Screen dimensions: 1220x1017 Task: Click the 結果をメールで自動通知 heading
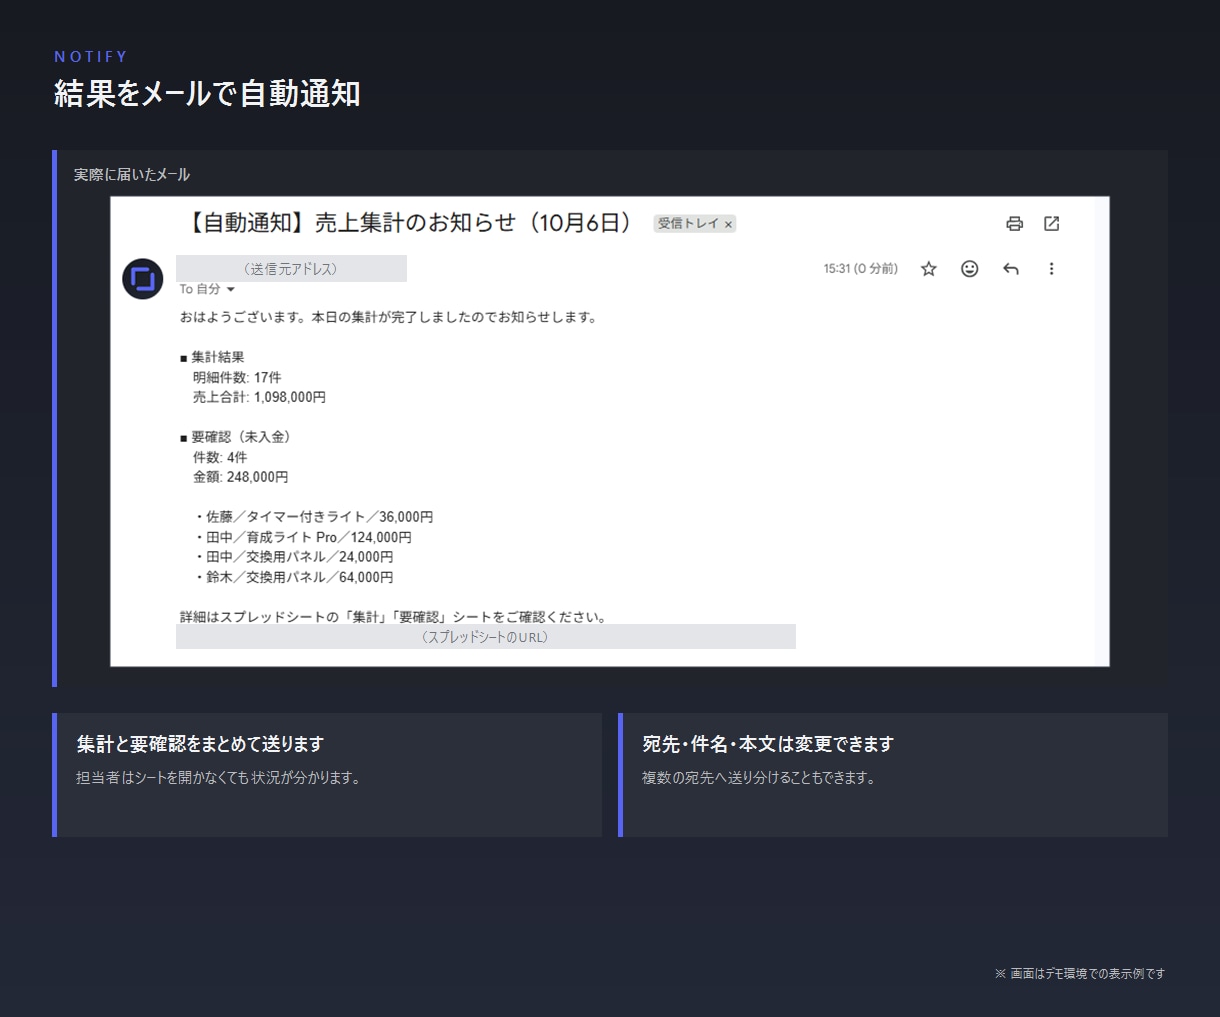207,94
